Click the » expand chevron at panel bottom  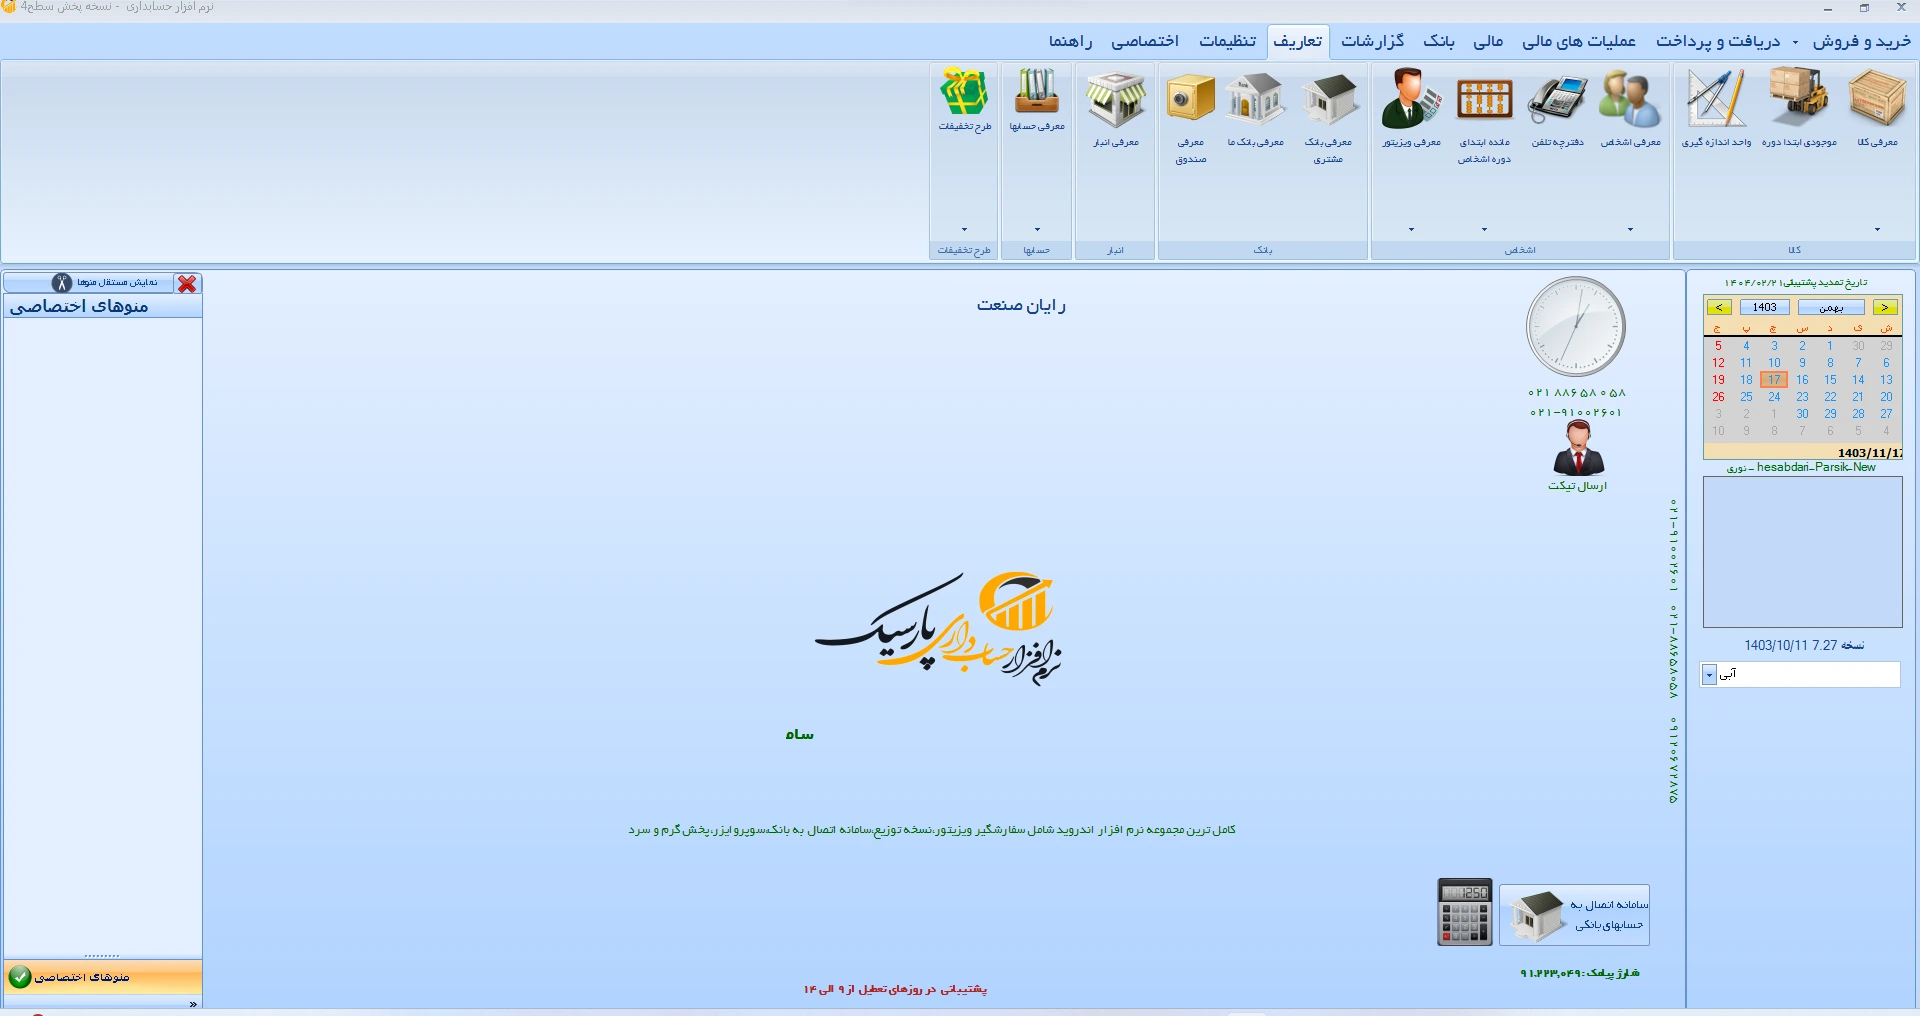[193, 1003]
